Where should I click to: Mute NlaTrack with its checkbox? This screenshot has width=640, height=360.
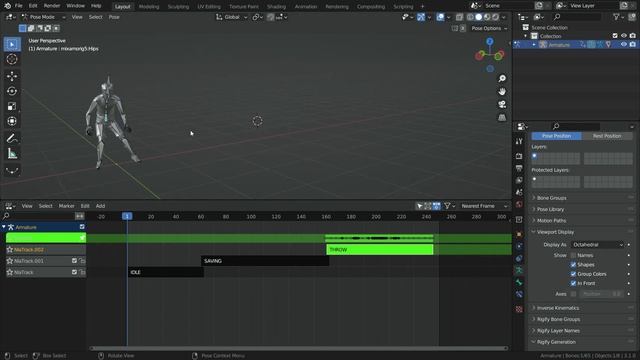tap(74, 272)
